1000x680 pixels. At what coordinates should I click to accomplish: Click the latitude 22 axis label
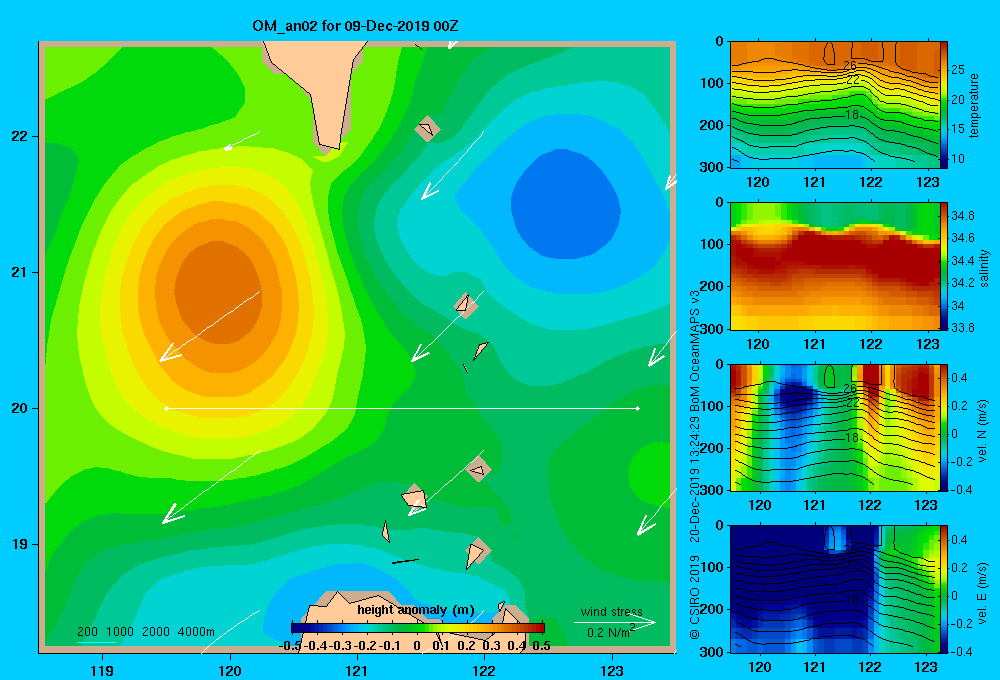click(x=20, y=136)
